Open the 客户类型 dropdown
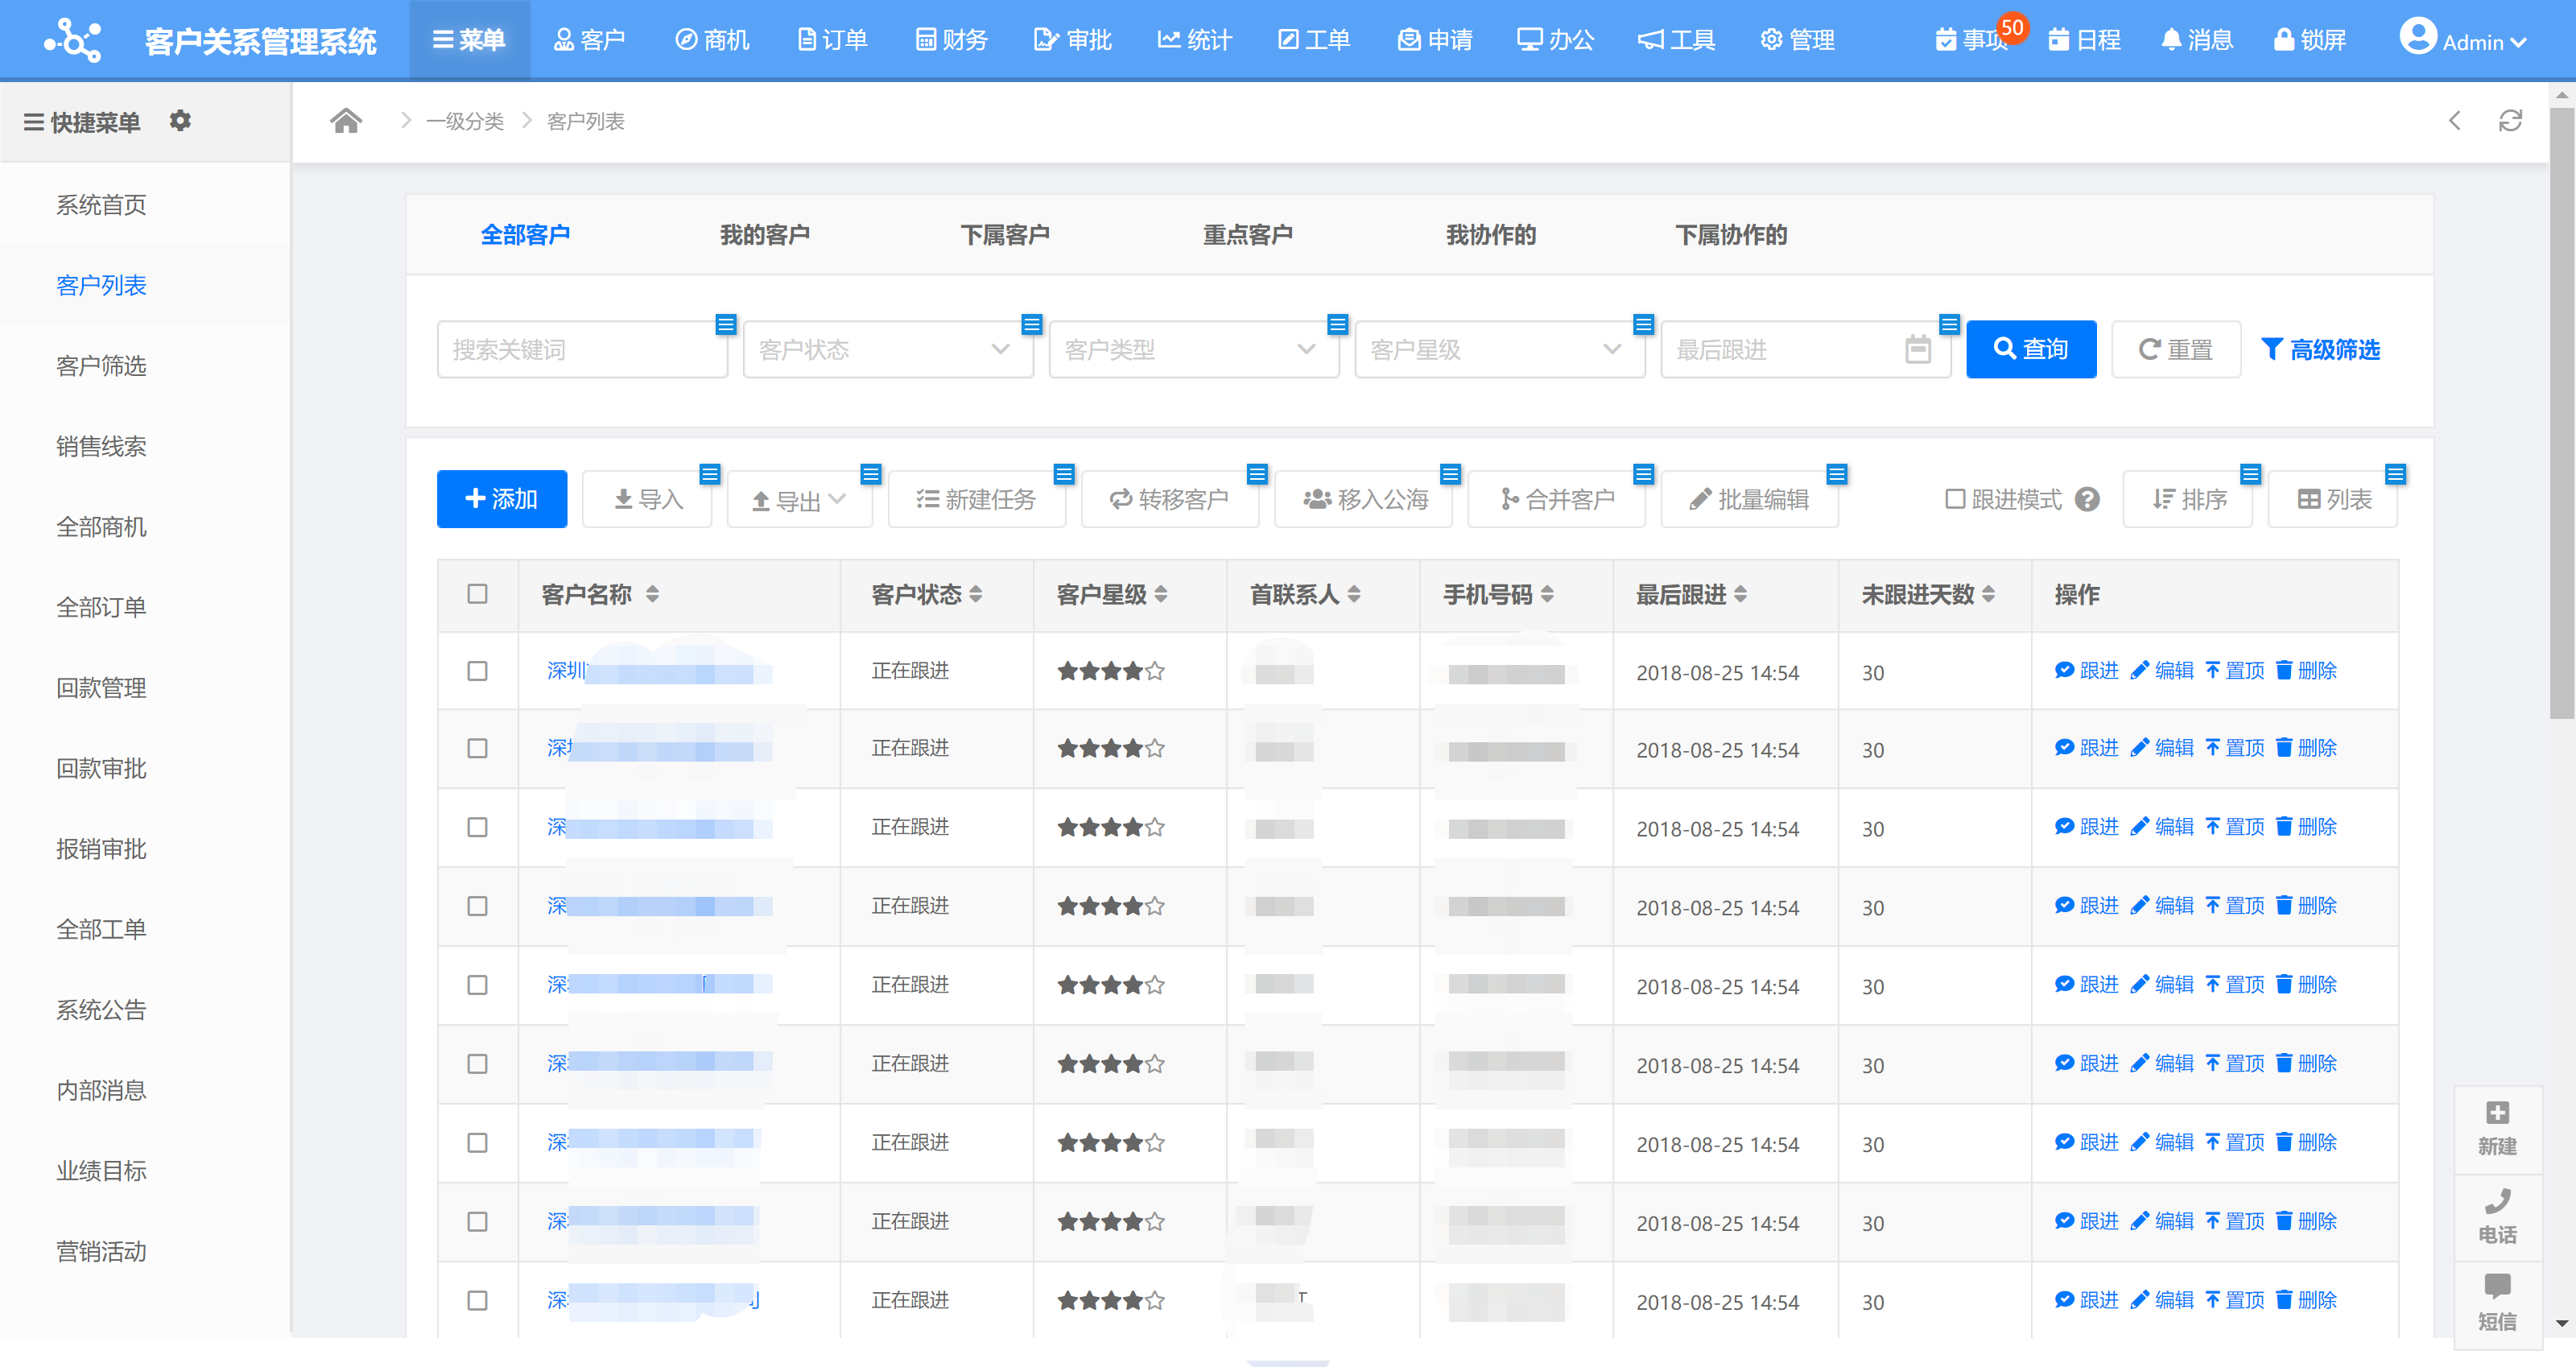This screenshot has height=1367, width=2576. tap(1193, 349)
